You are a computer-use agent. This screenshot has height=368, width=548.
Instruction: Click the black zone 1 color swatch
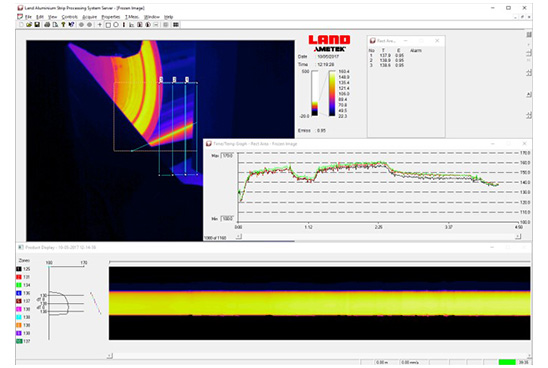click(19, 269)
